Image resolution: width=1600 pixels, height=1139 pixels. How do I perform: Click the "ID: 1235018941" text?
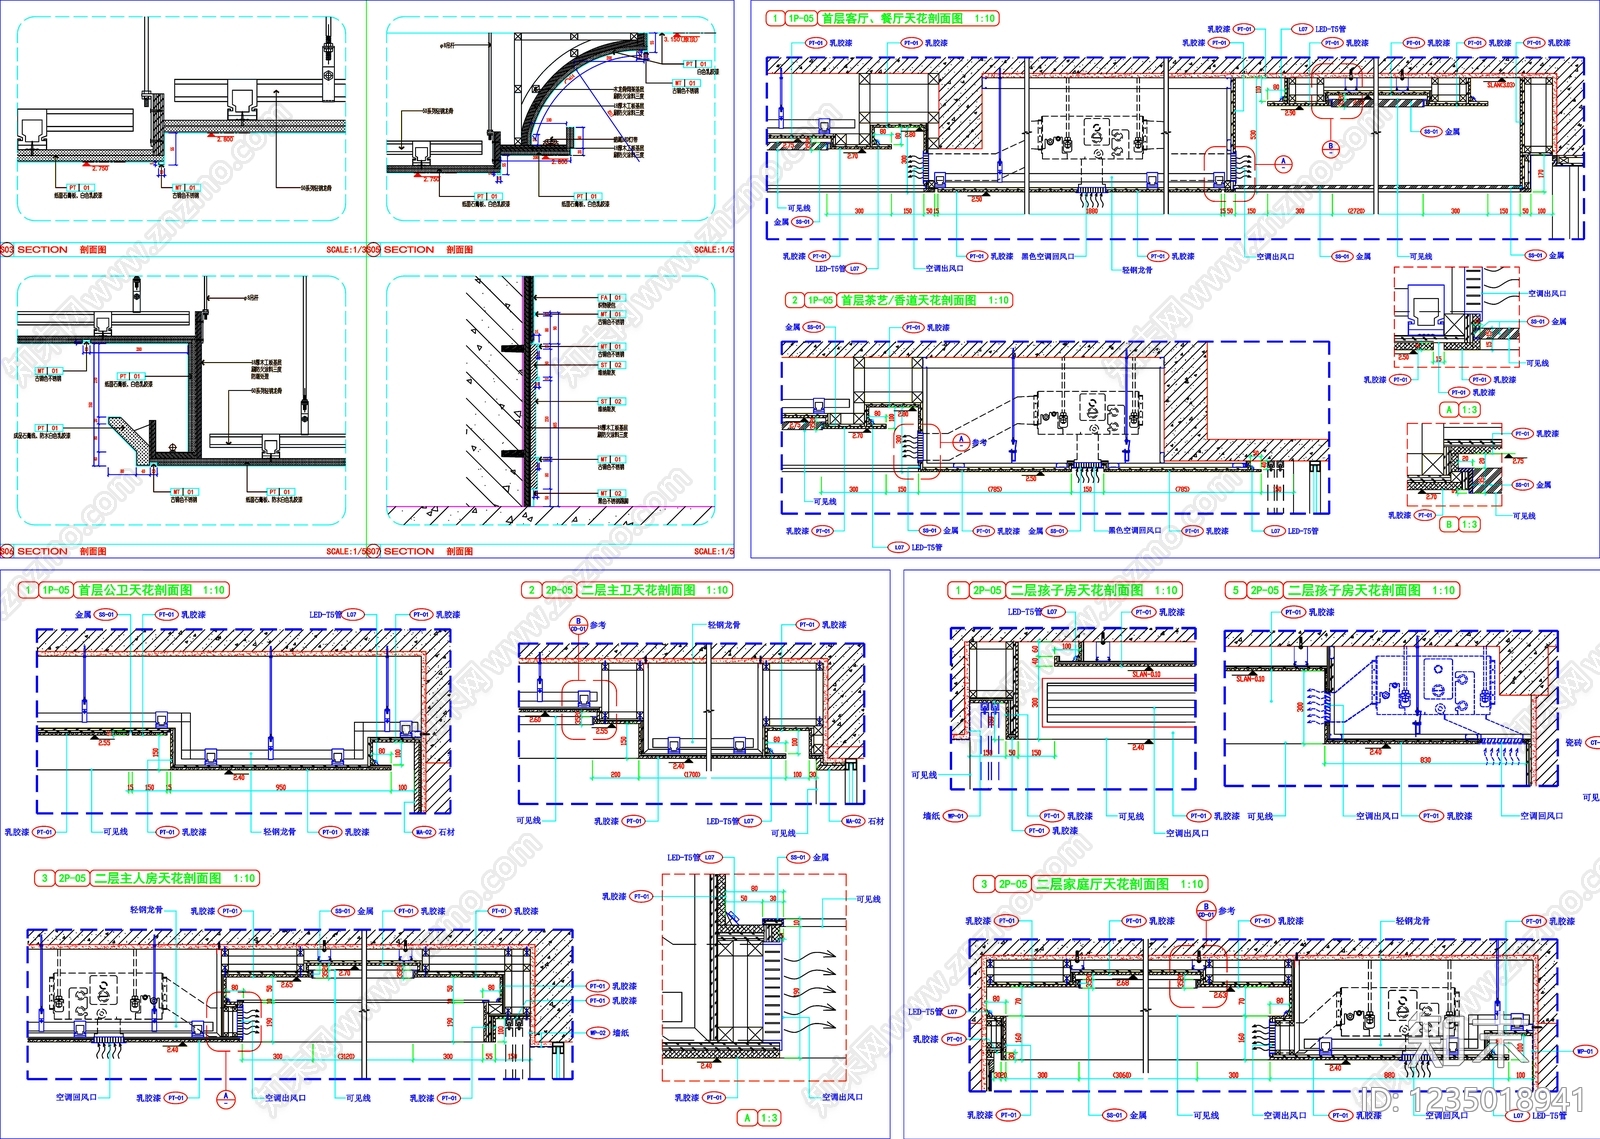pos(1472,1101)
